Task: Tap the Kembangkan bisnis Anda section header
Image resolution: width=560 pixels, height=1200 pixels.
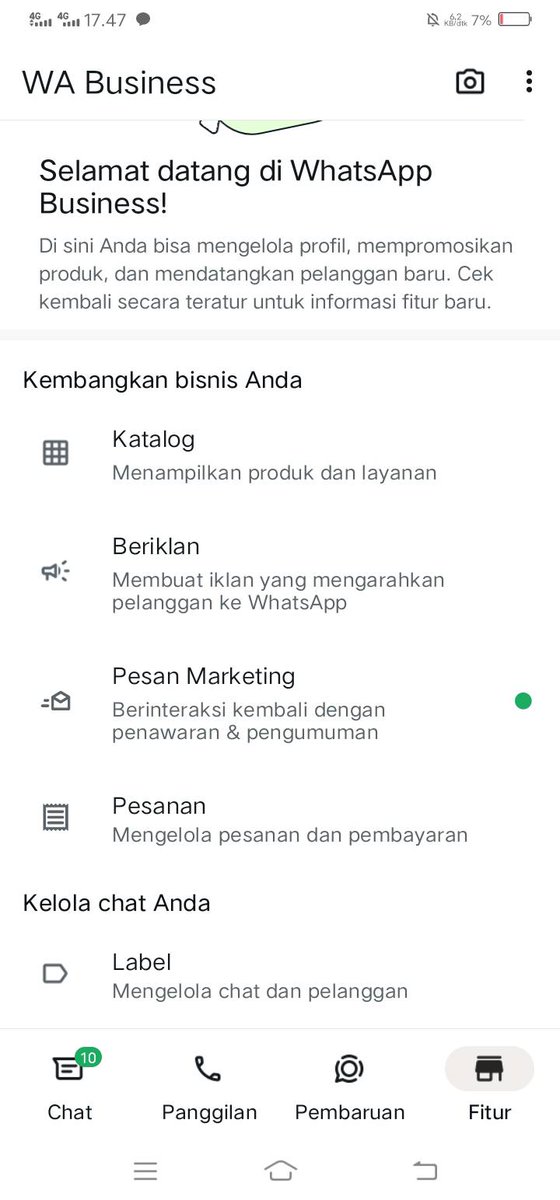Action: [x=162, y=380]
